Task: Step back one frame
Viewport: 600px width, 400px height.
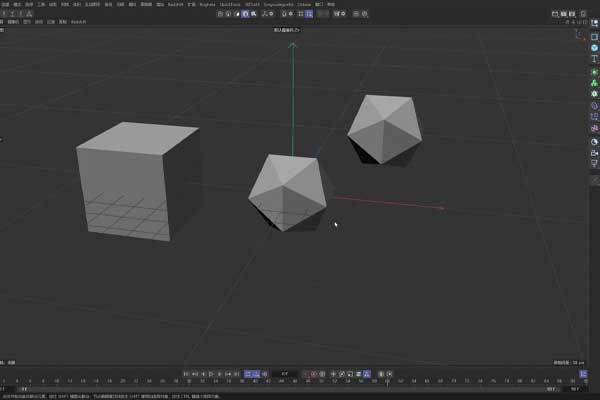Action: 203,374
